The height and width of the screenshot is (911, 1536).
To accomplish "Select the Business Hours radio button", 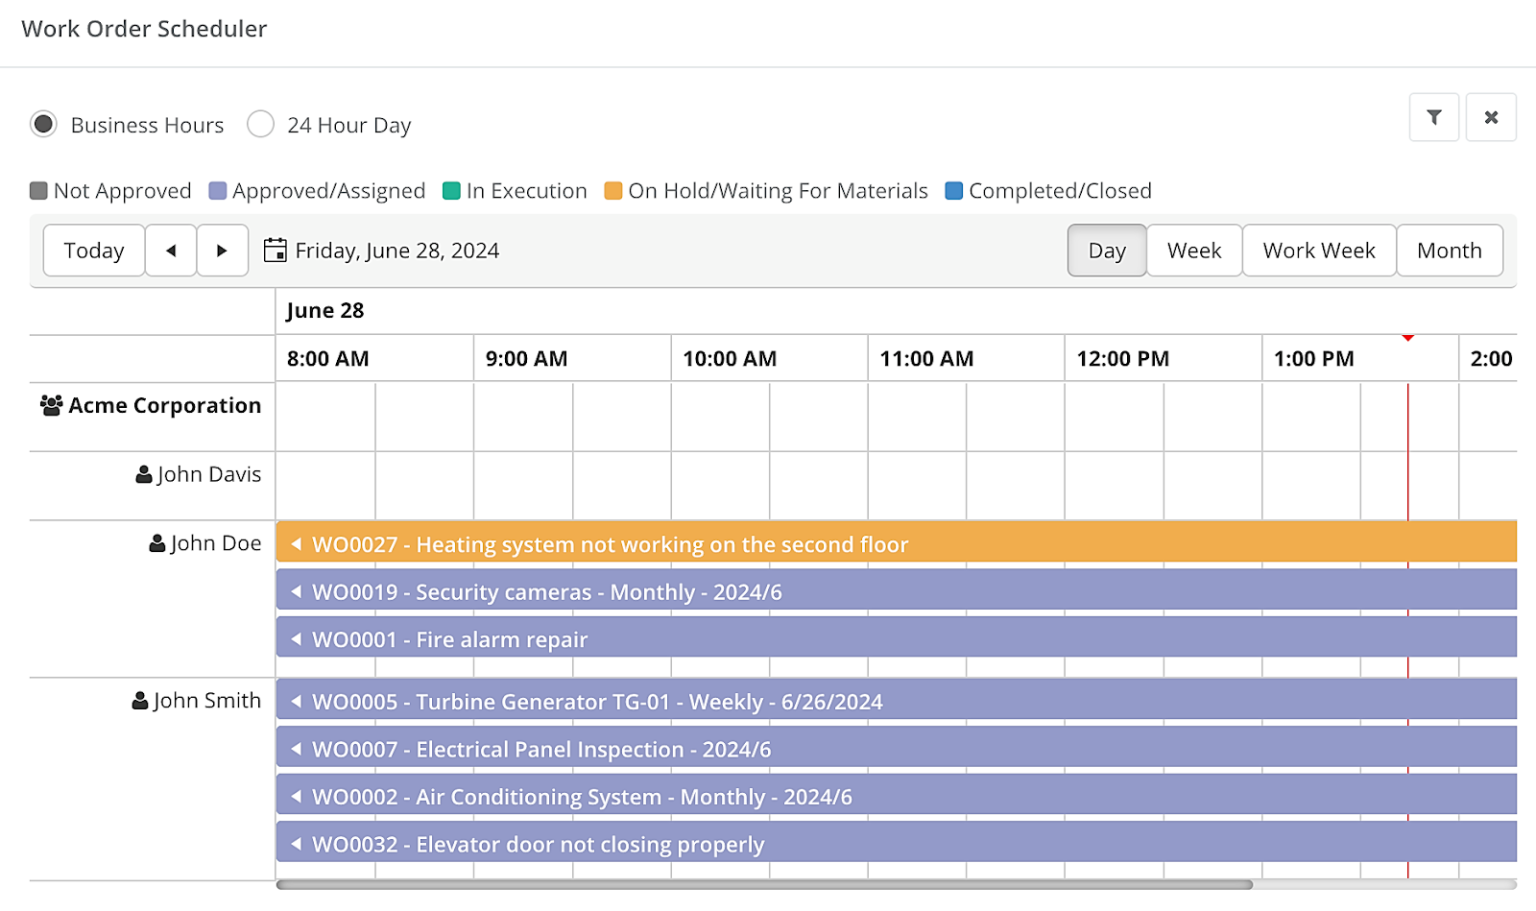I will point(43,124).
